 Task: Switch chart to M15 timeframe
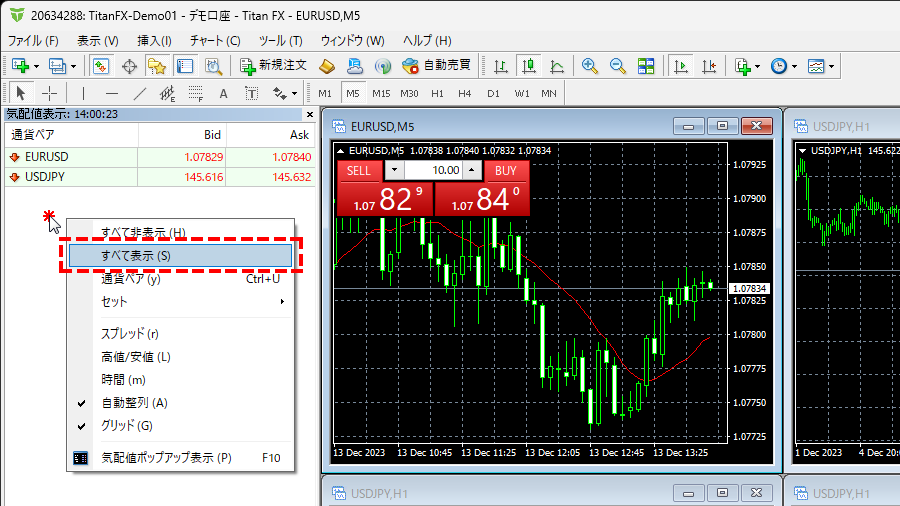pyautogui.click(x=381, y=93)
